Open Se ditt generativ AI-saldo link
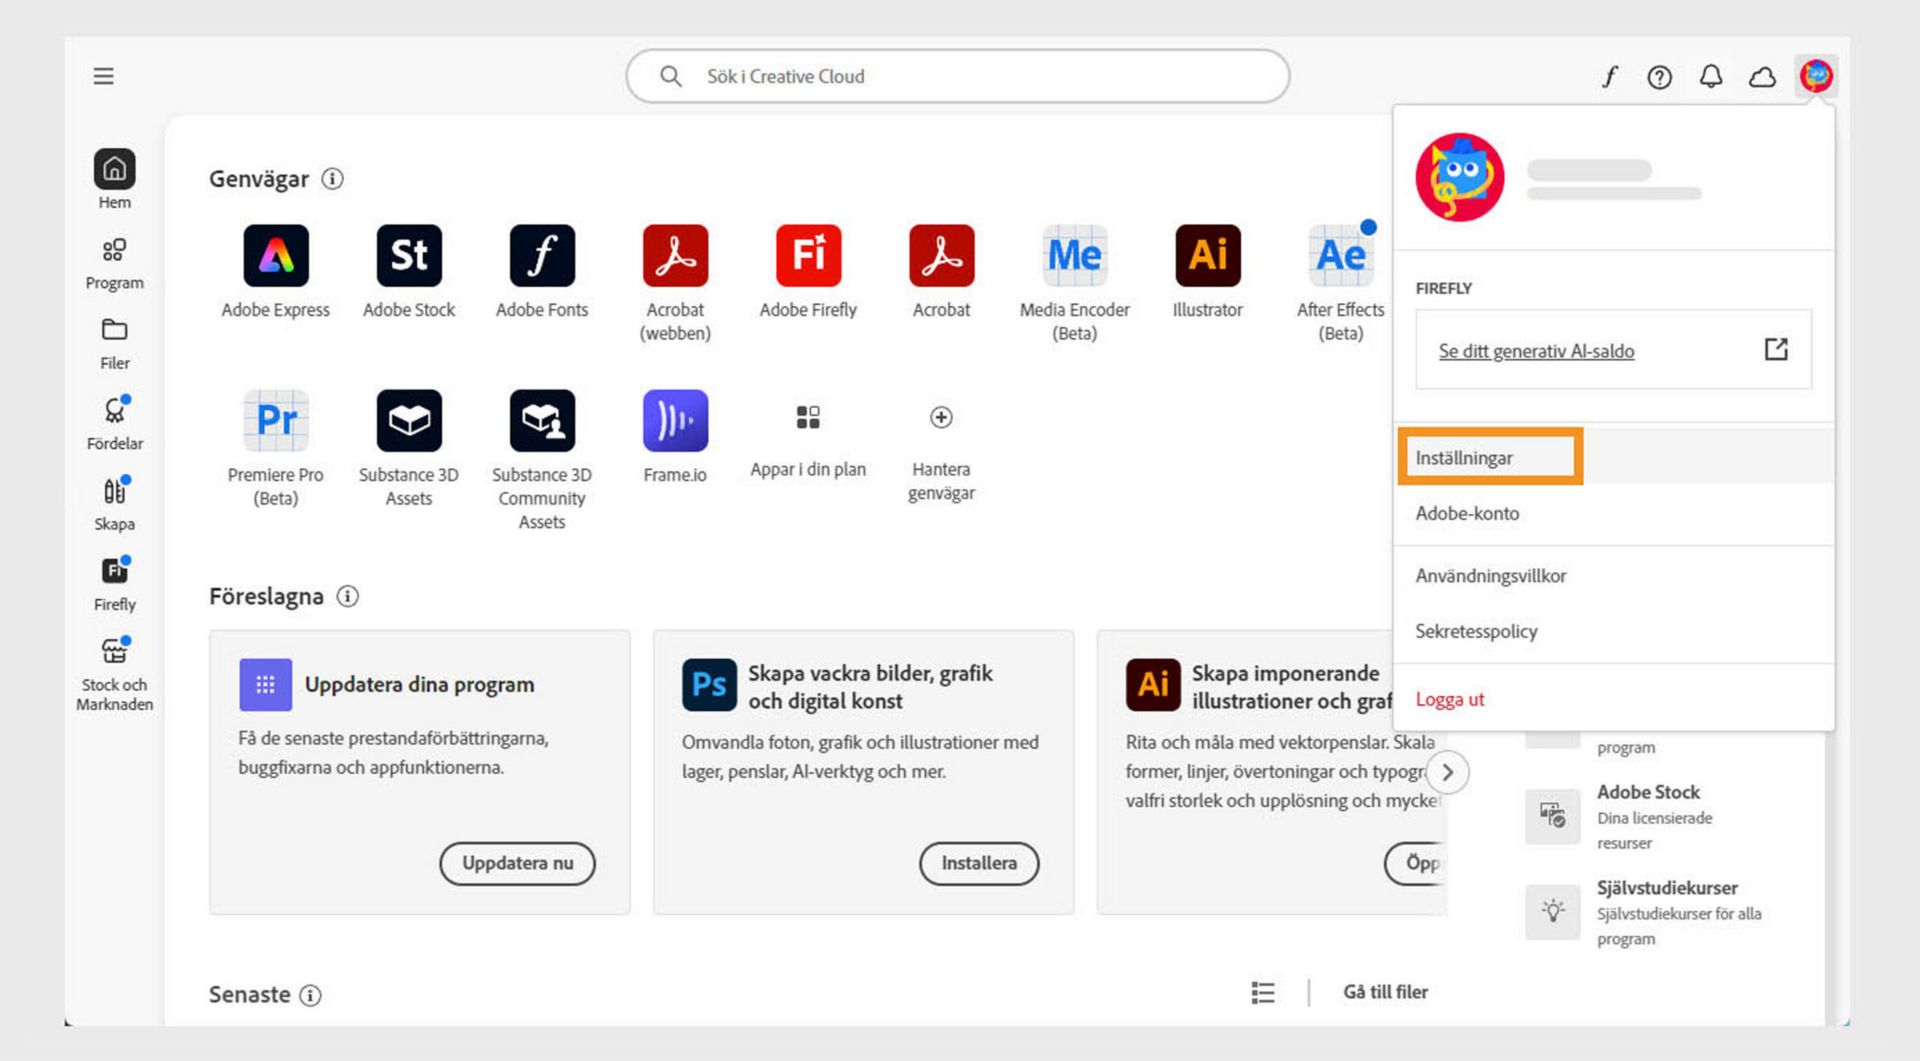Screen dimensions: 1920x1061 click(1536, 351)
